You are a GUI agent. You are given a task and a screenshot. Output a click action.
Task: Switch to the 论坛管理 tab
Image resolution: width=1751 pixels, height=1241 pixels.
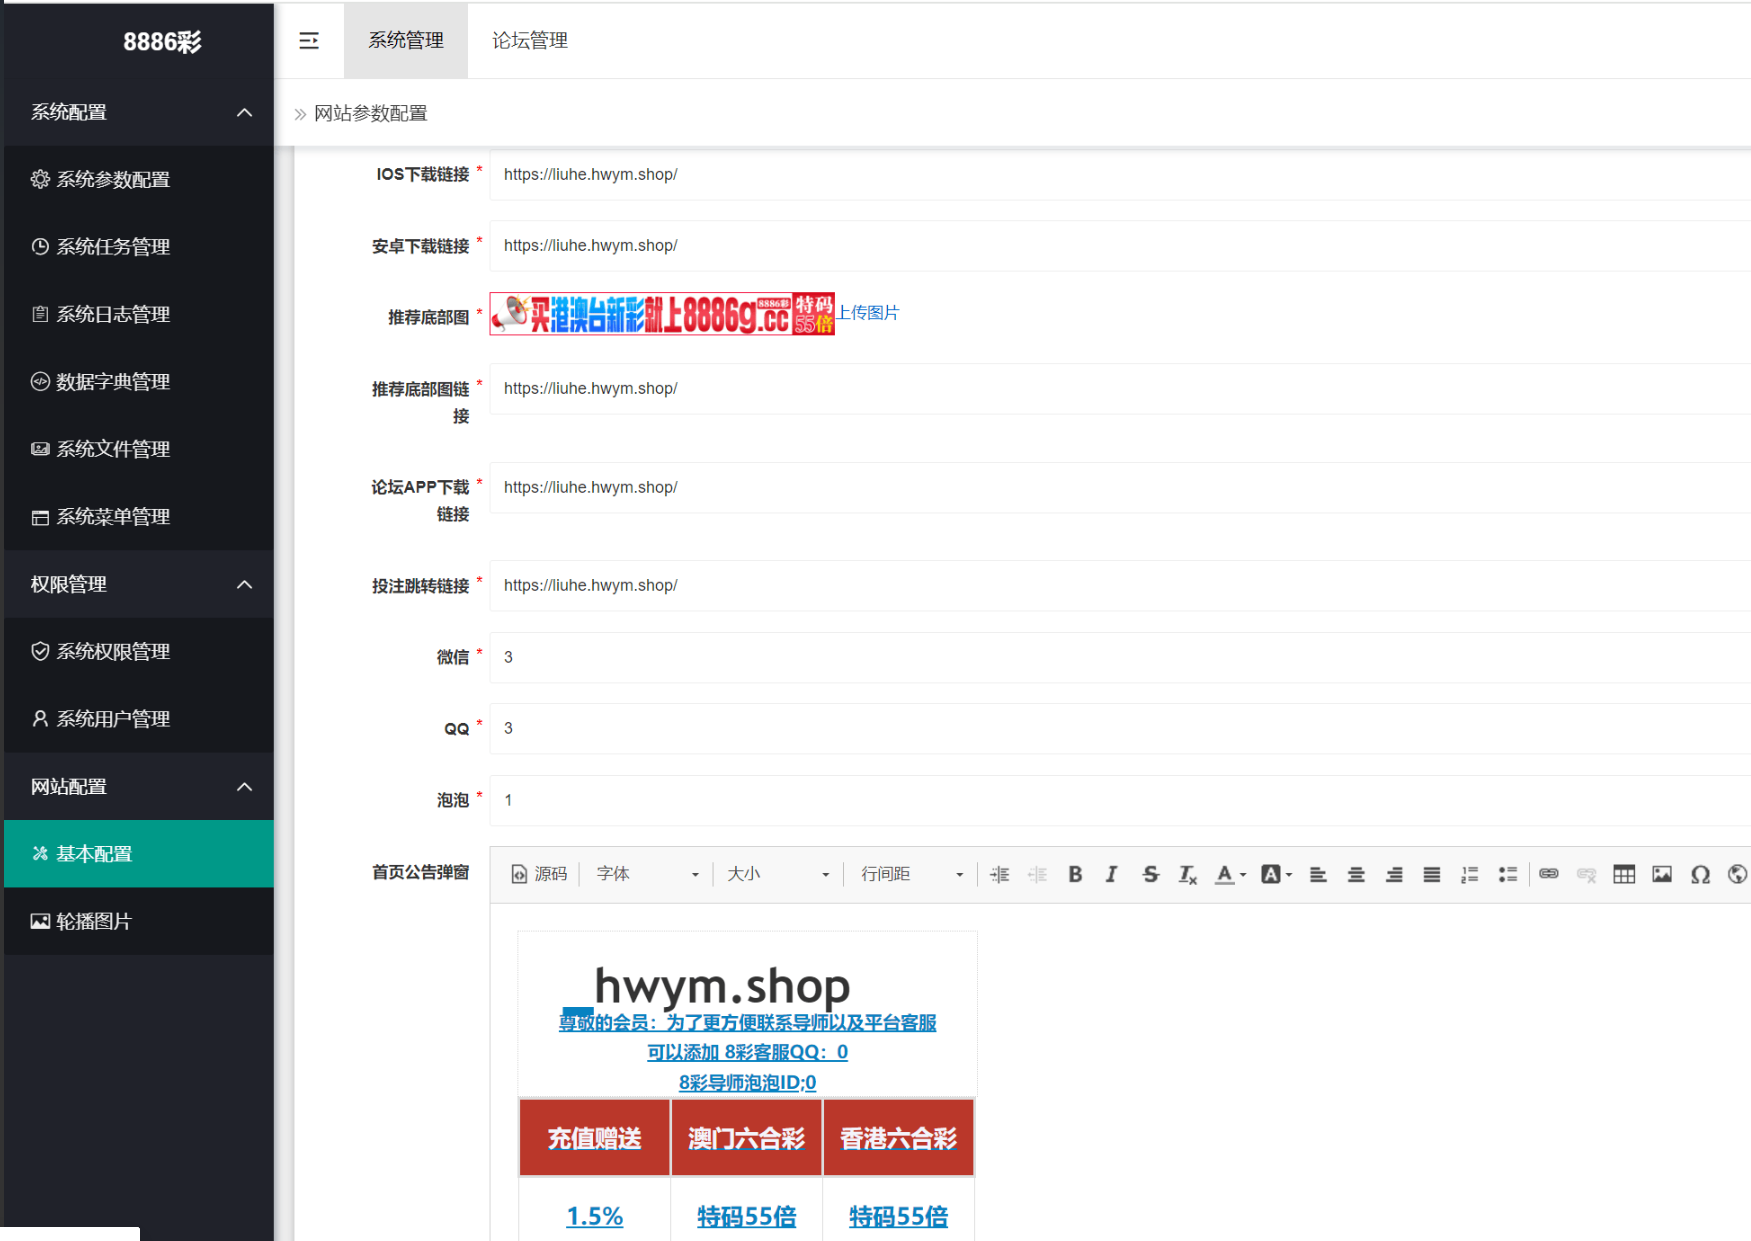(529, 41)
